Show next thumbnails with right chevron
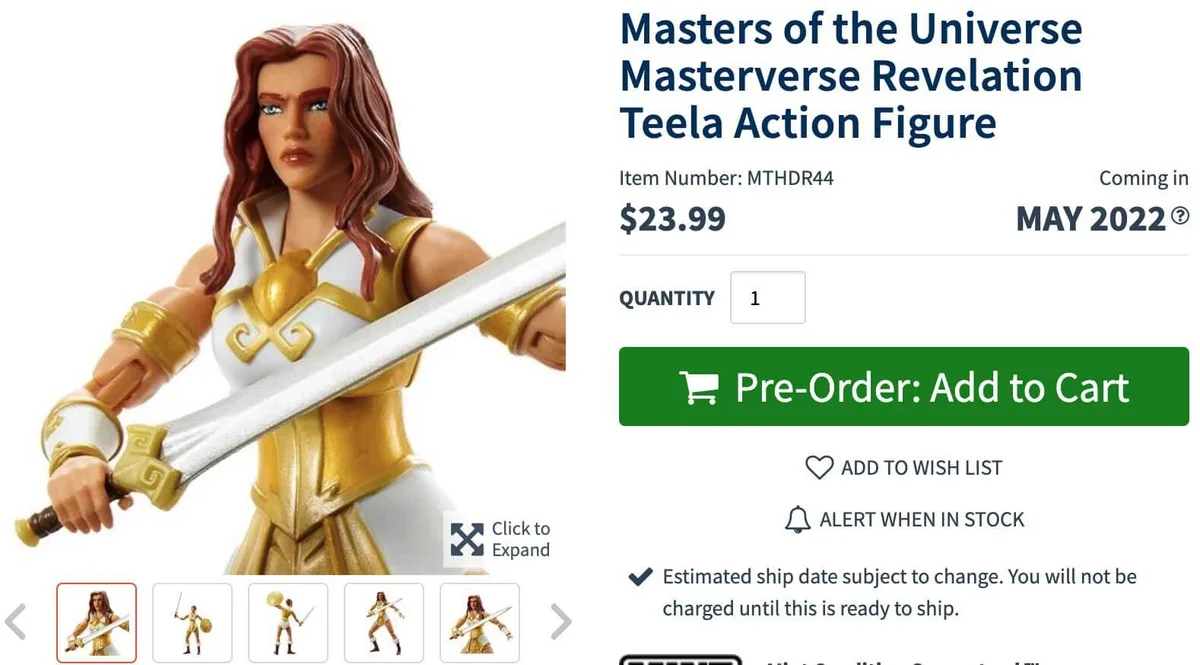Screen dimensions: 1200x665 coord(560,620)
